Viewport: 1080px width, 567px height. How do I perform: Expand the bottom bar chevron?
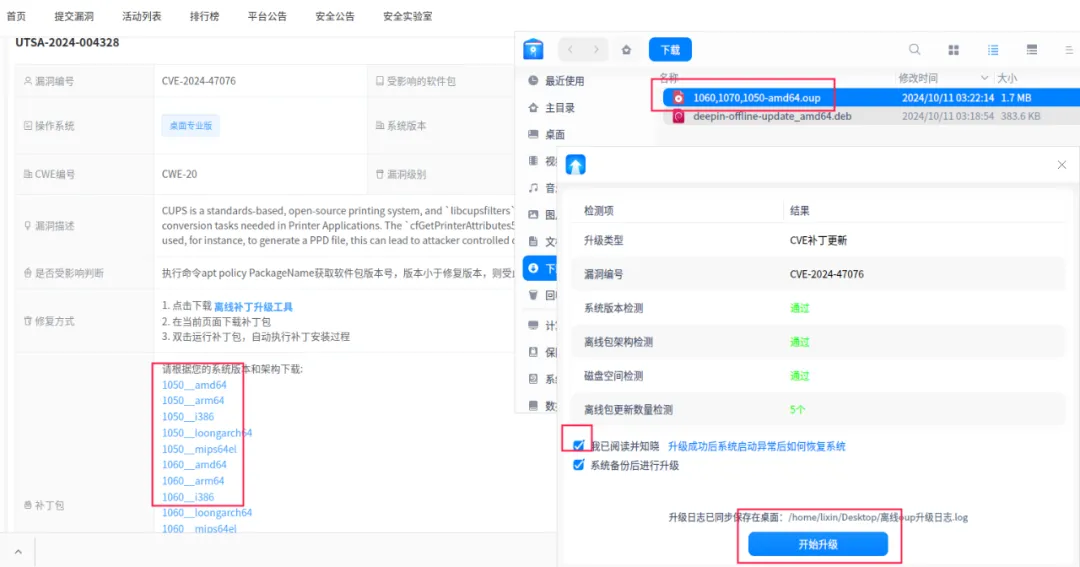pyautogui.click(x=18, y=552)
